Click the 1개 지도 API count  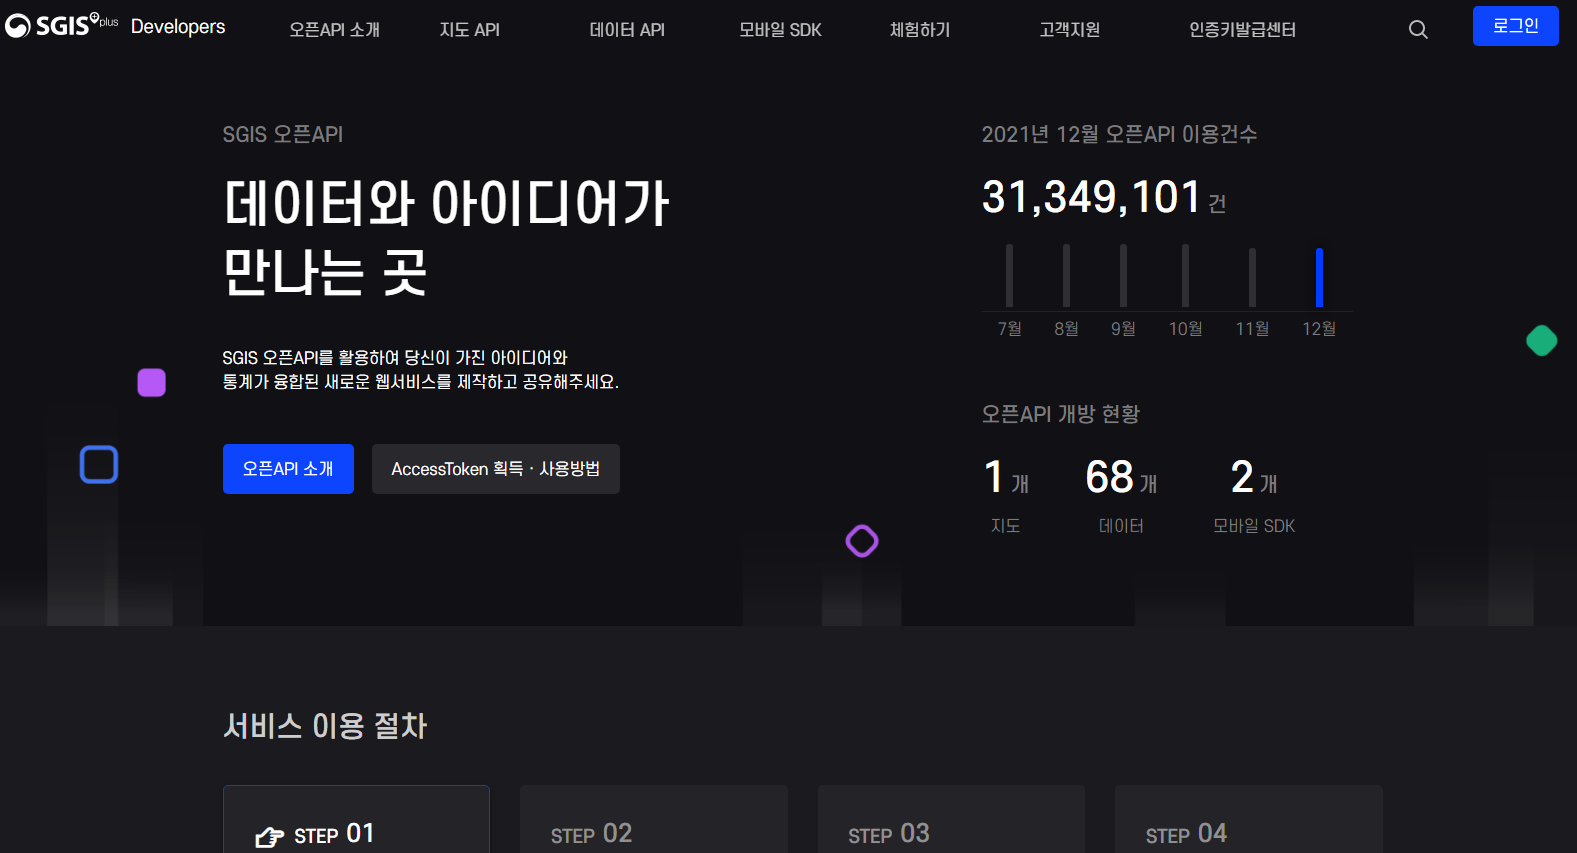pyautogui.click(x=1006, y=495)
